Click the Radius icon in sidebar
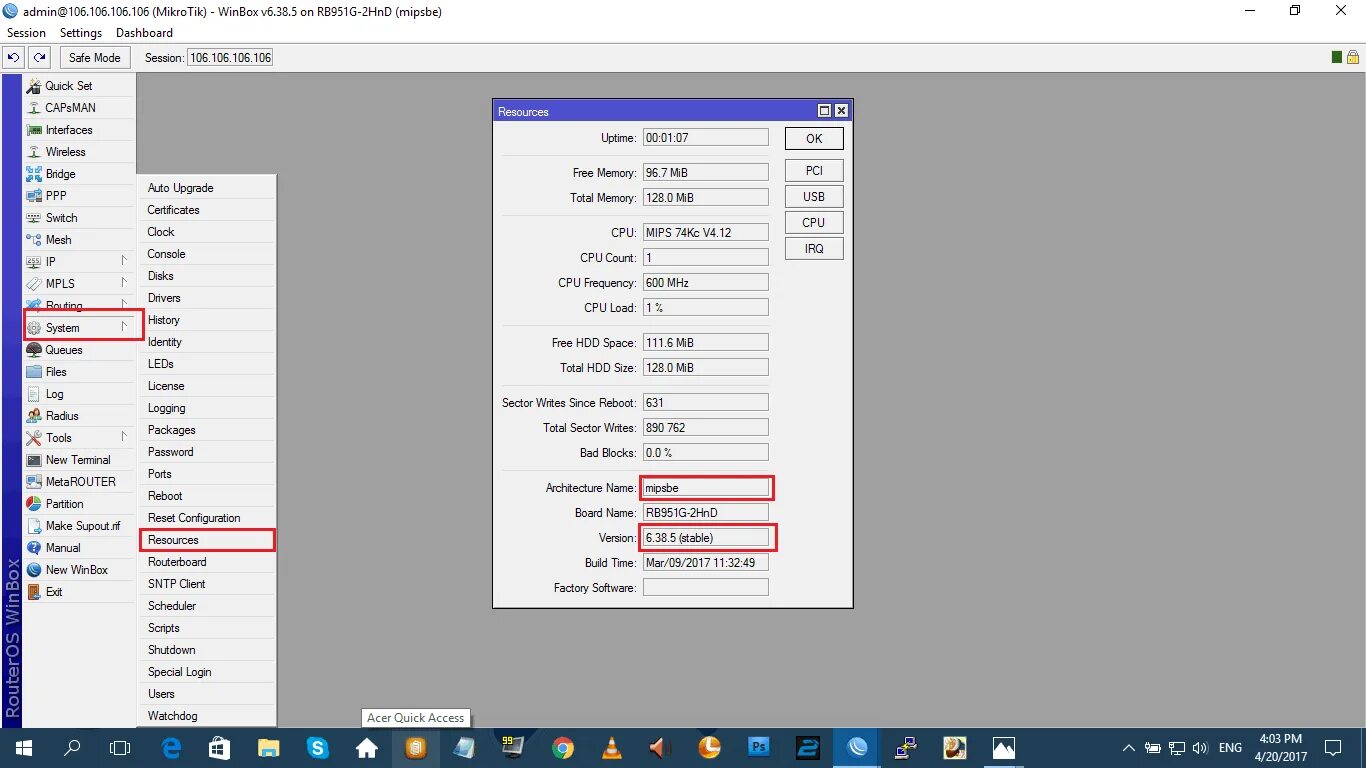The width and height of the screenshot is (1366, 768). pos(34,416)
